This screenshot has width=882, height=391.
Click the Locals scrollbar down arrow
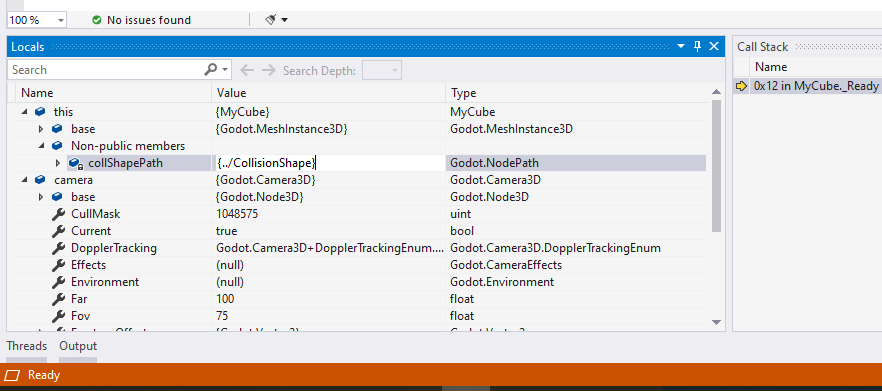click(x=716, y=322)
